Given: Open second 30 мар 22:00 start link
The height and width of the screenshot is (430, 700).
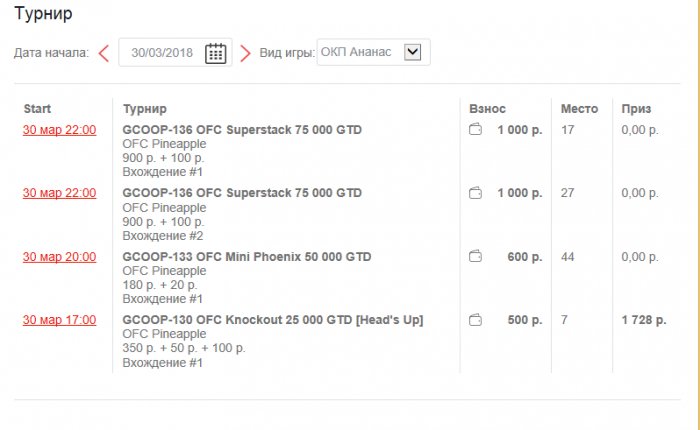Looking at the screenshot, I should (x=59, y=193).
